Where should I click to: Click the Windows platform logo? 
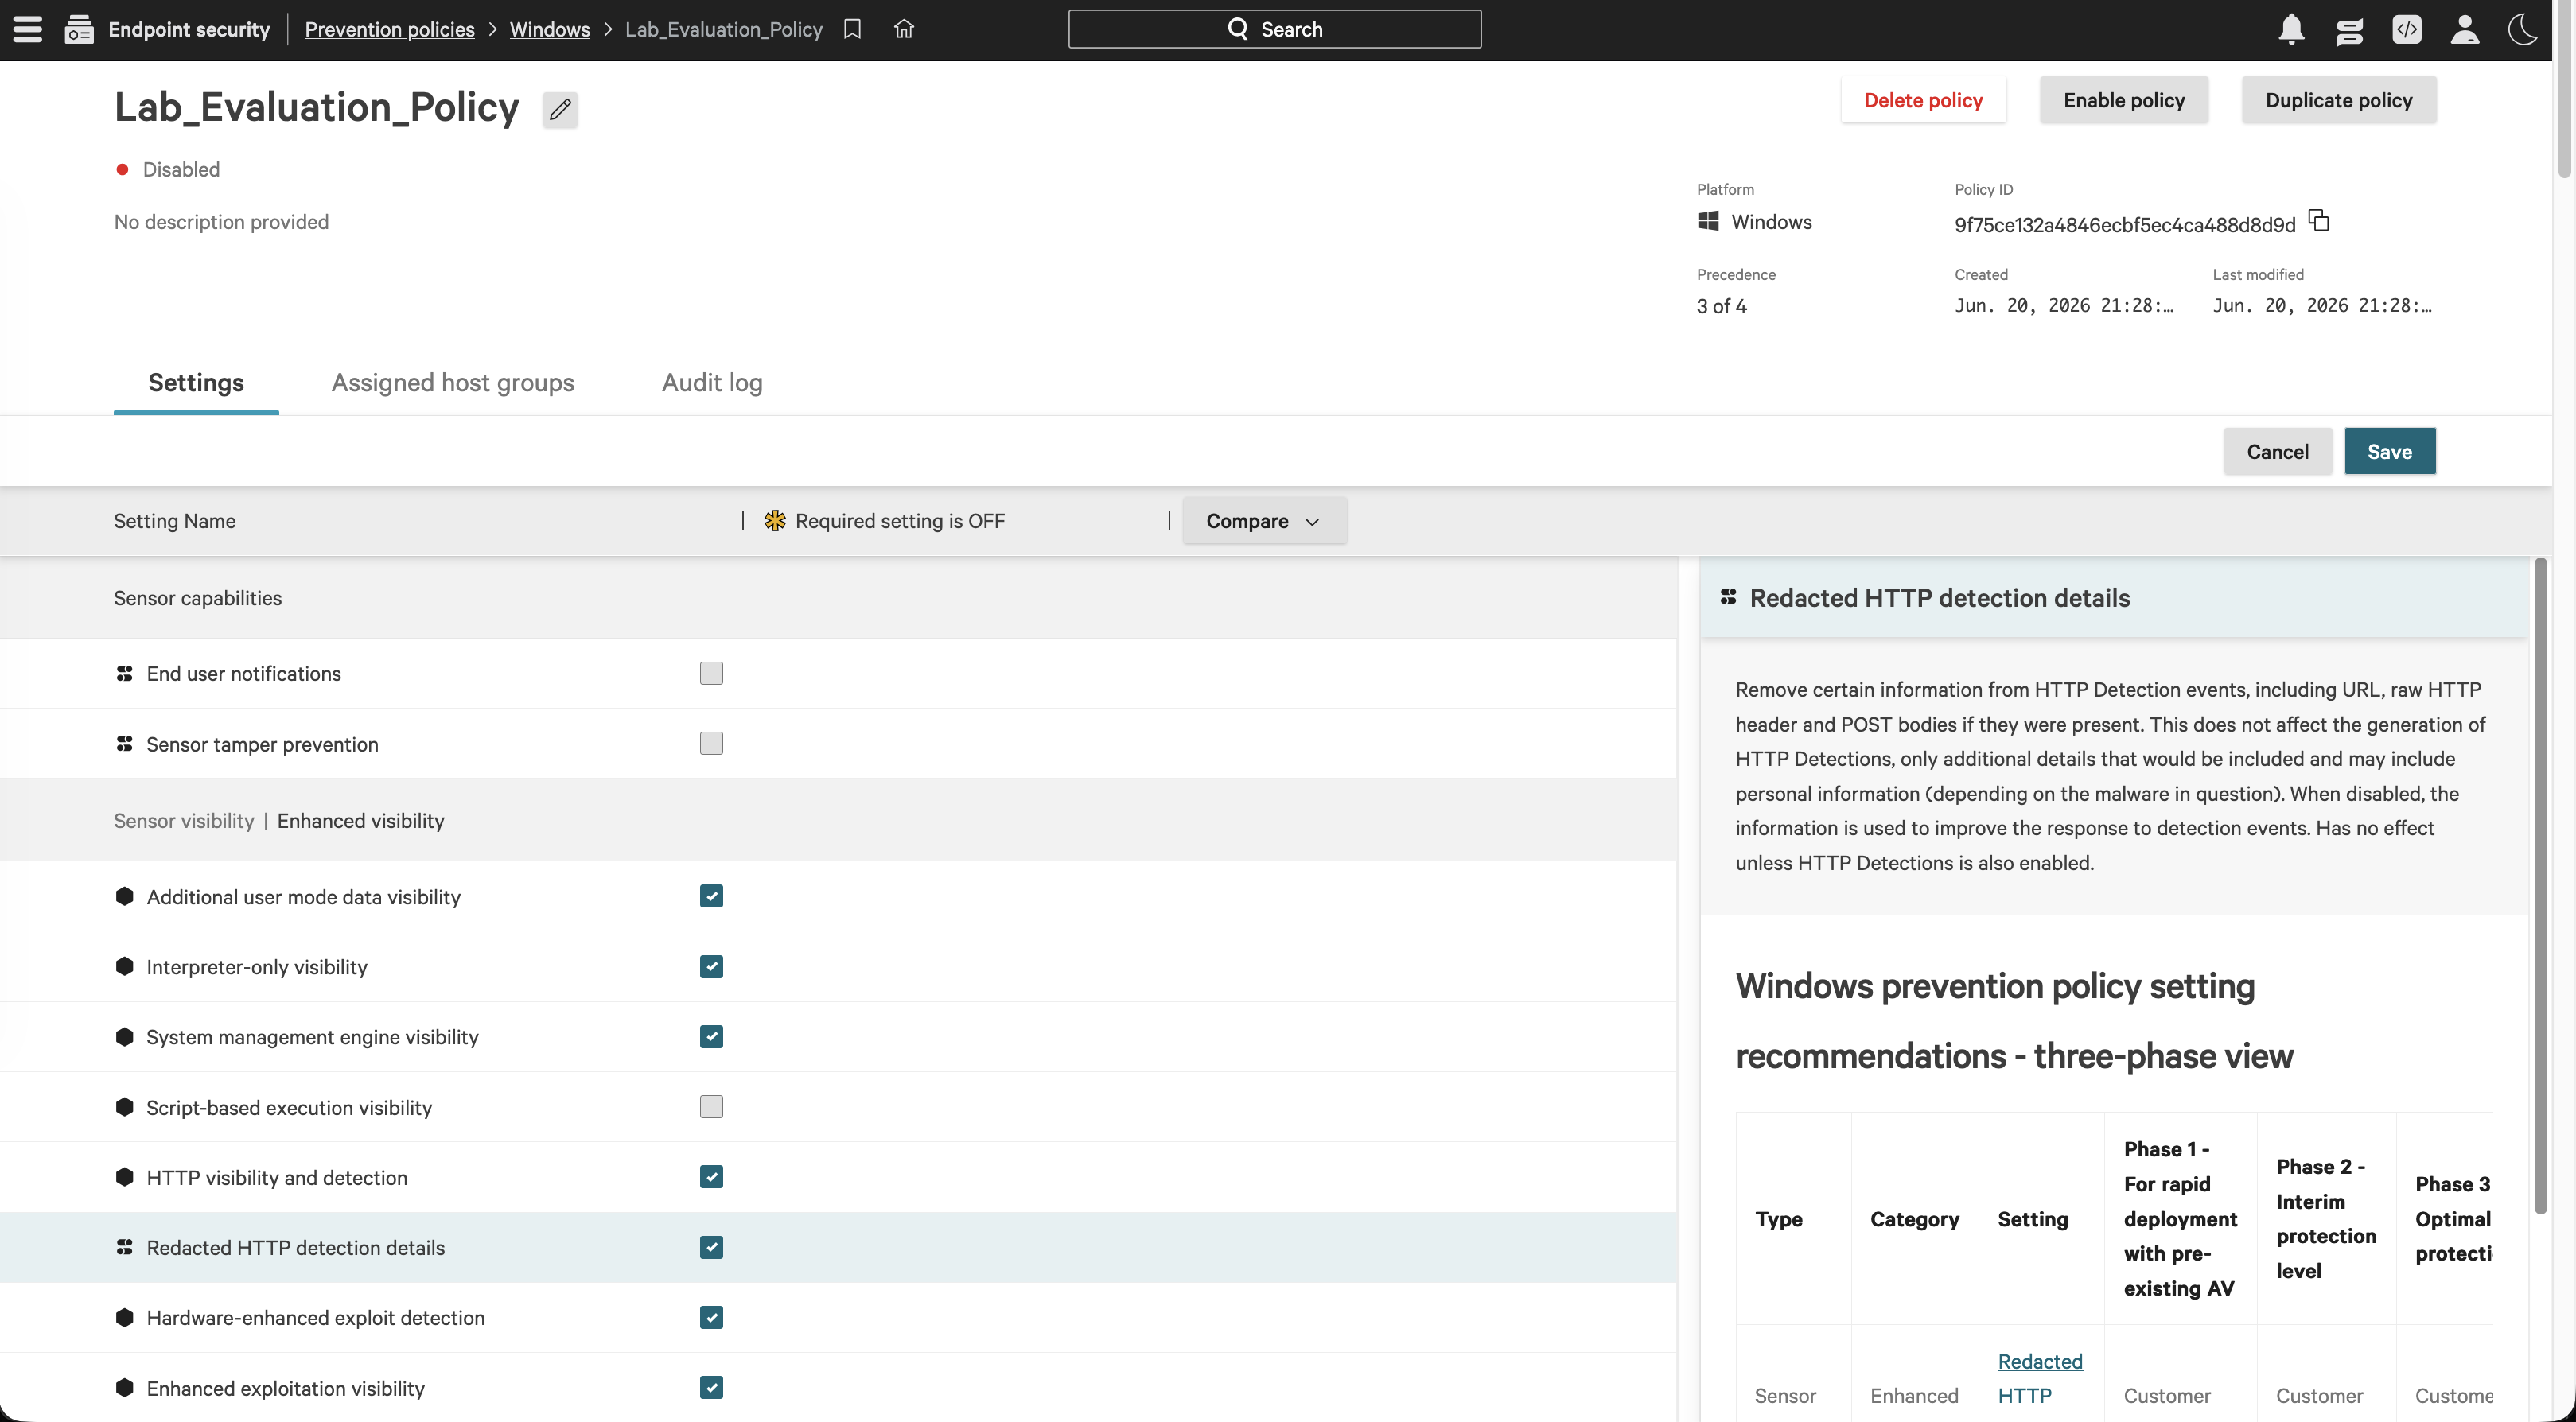(1708, 221)
